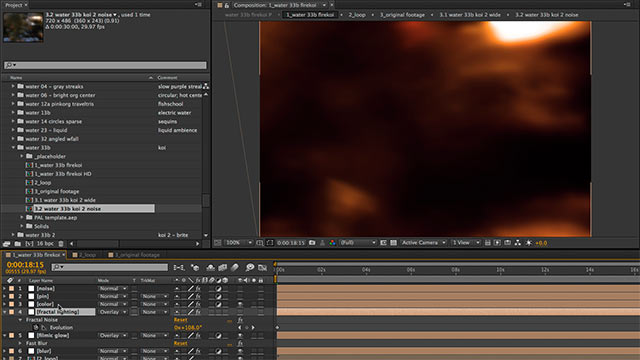
Task: Open the resolution (Full) dropdown
Action: tap(358, 242)
